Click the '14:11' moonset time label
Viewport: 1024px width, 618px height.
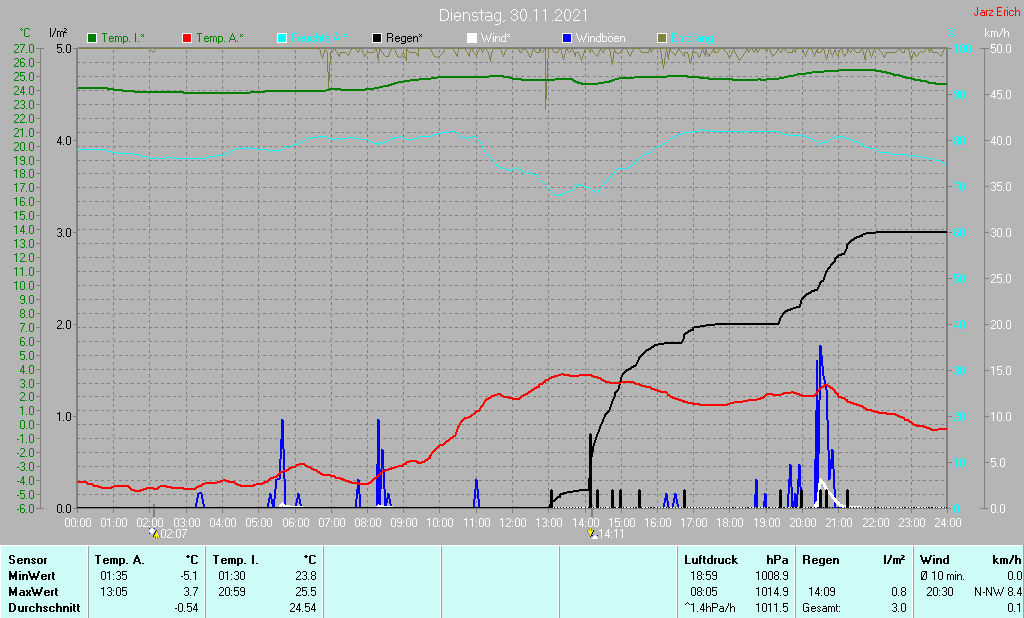coord(611,534)
